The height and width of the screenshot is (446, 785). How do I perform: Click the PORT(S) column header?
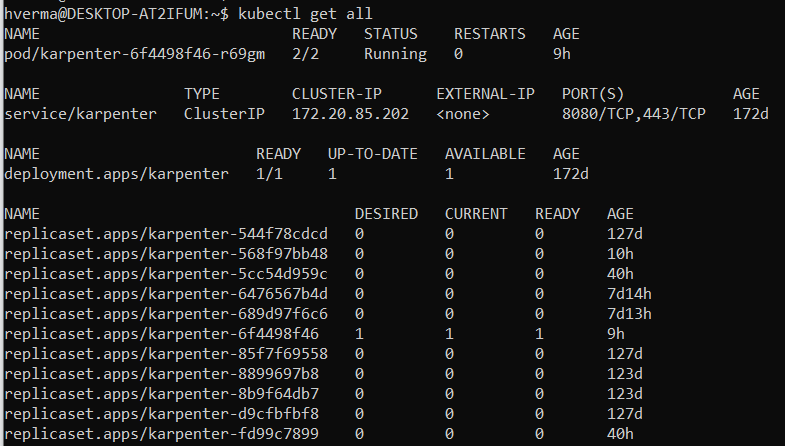pos(593,94)
